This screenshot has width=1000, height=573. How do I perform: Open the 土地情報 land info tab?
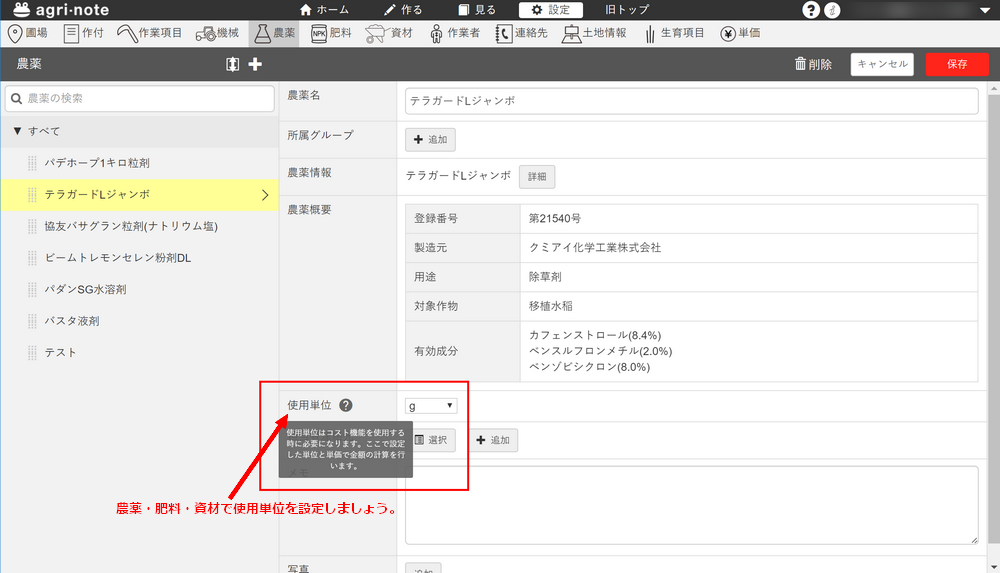(594, 33)
